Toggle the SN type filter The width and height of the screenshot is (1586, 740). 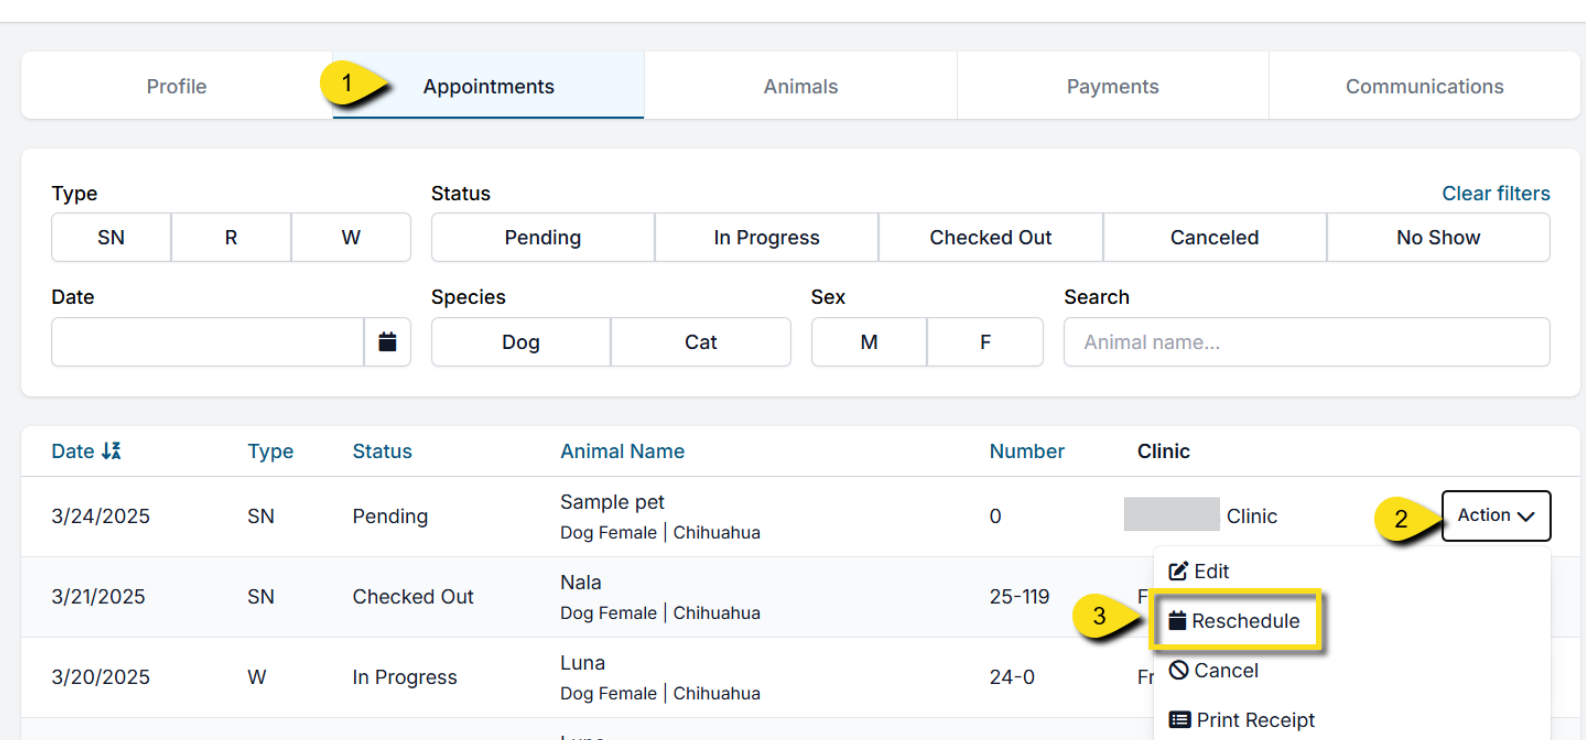[111, 237]
